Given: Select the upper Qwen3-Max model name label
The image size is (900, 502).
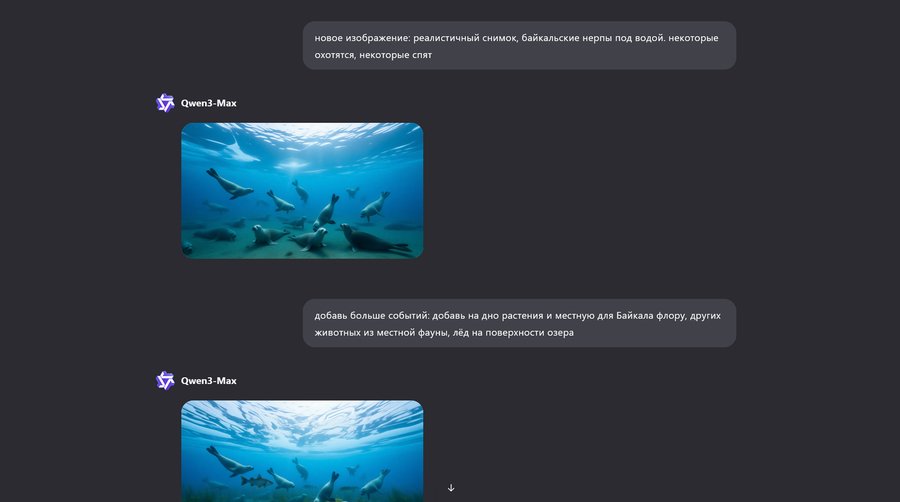Looking at the screenshot, I should tap(208, 103).
